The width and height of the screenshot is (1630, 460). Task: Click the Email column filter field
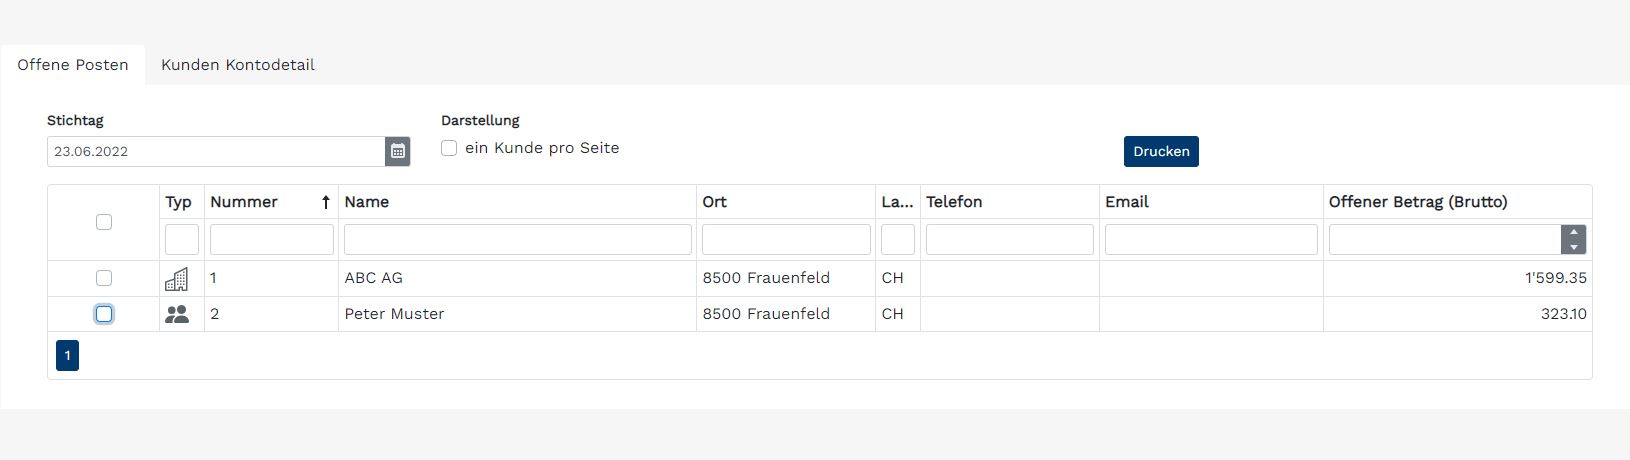pos(1211,239)
